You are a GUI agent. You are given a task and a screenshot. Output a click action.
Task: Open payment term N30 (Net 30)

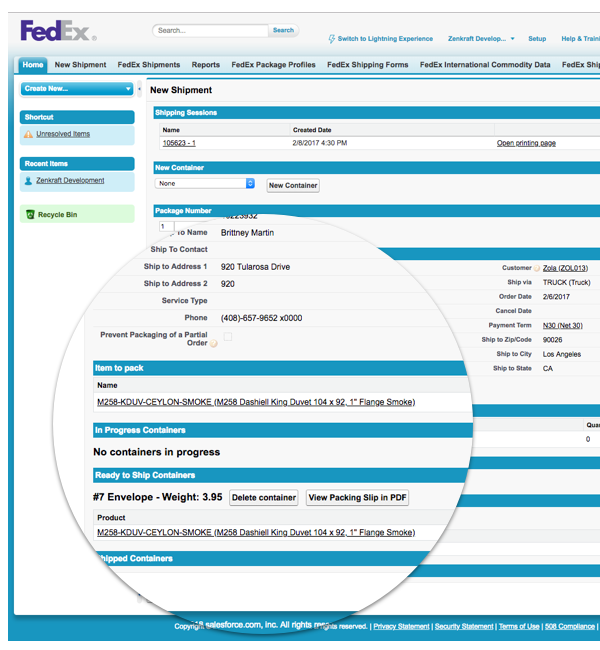pyautogui.click(x=563, y=326)
